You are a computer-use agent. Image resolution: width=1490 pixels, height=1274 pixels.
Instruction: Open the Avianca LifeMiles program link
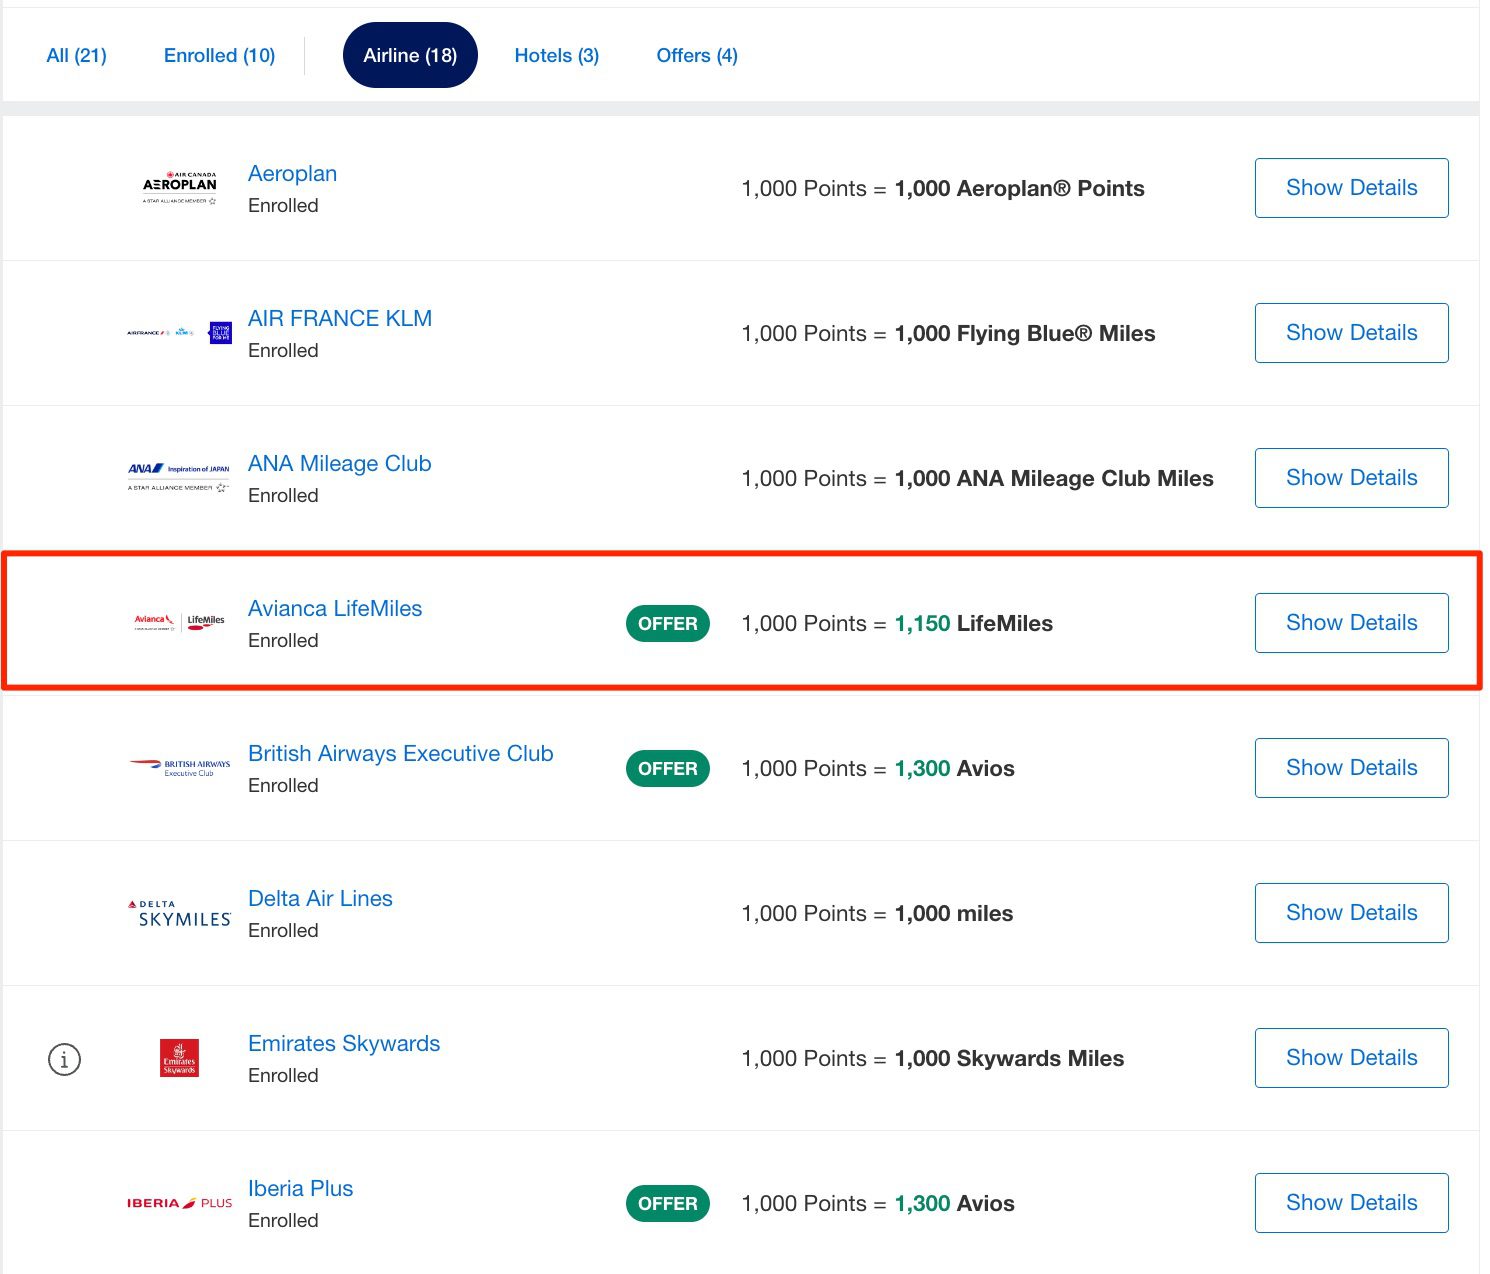(335, 608)
